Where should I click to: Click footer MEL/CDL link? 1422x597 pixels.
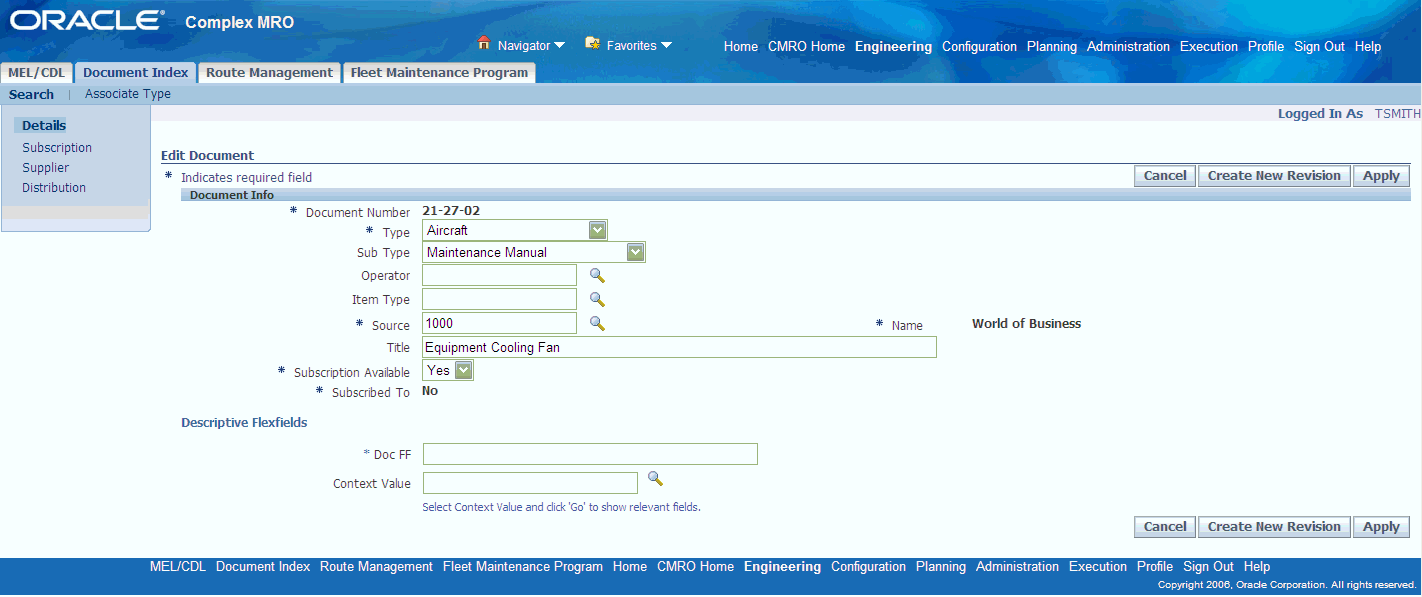click(178, 567)
